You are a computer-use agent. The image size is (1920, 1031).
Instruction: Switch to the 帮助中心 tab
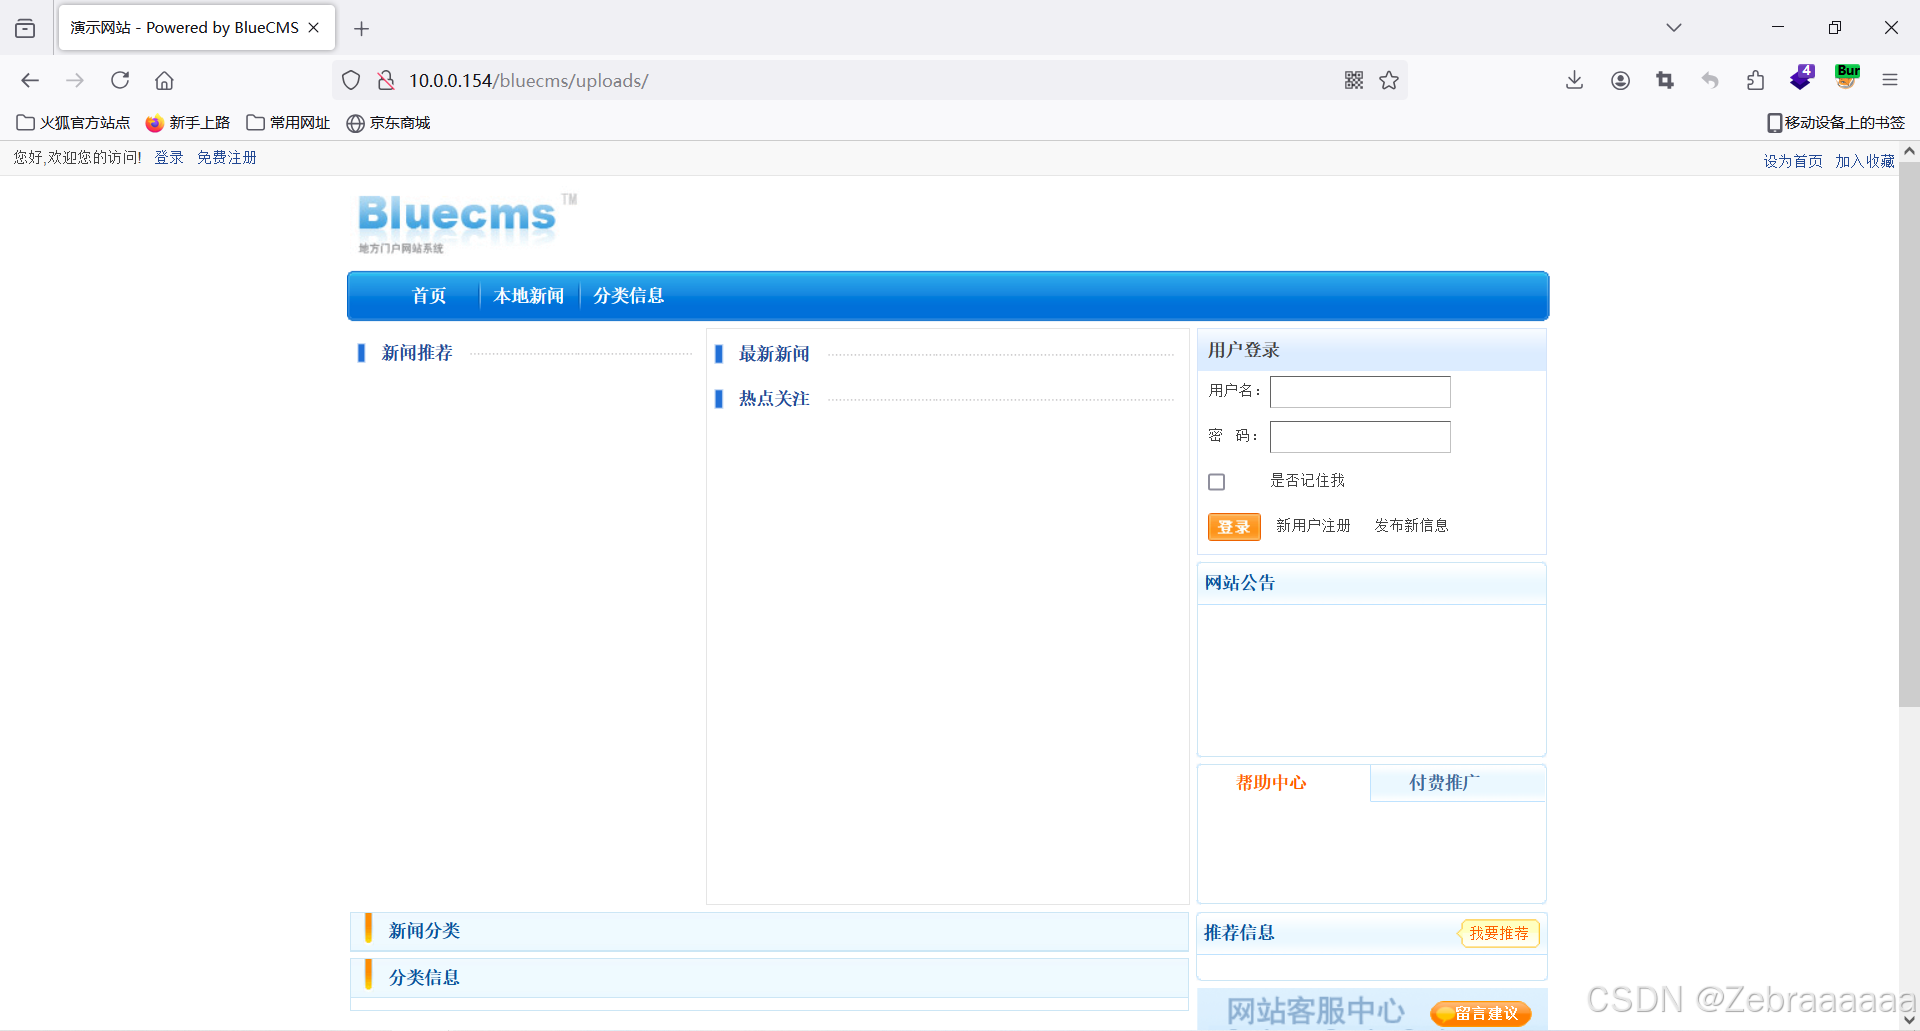pyautogui.click(x=1271, y=783)
